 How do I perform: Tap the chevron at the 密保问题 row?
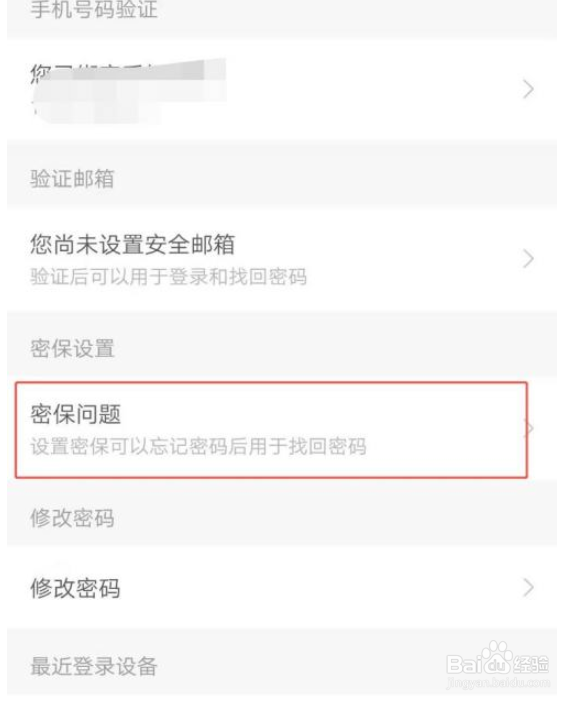pos(530,429)
